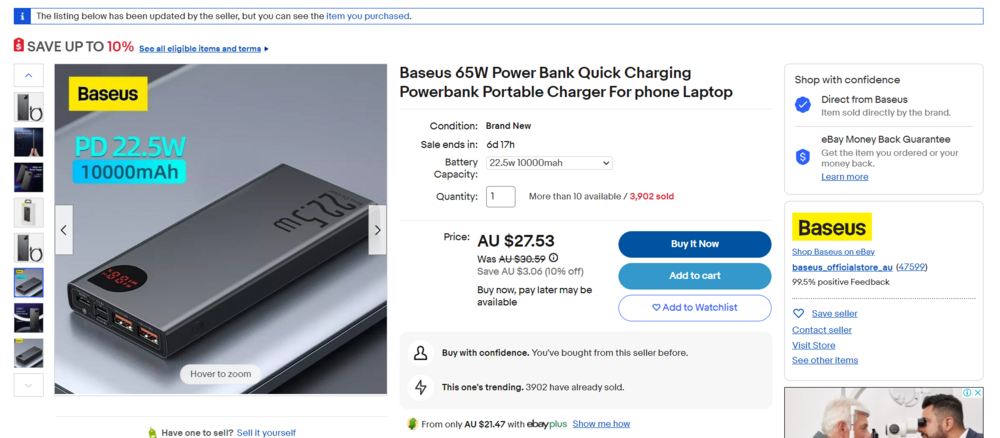Click heart icon next to Save seller
The width and height of the screenshot is (1000, 438).
(799, 313)
